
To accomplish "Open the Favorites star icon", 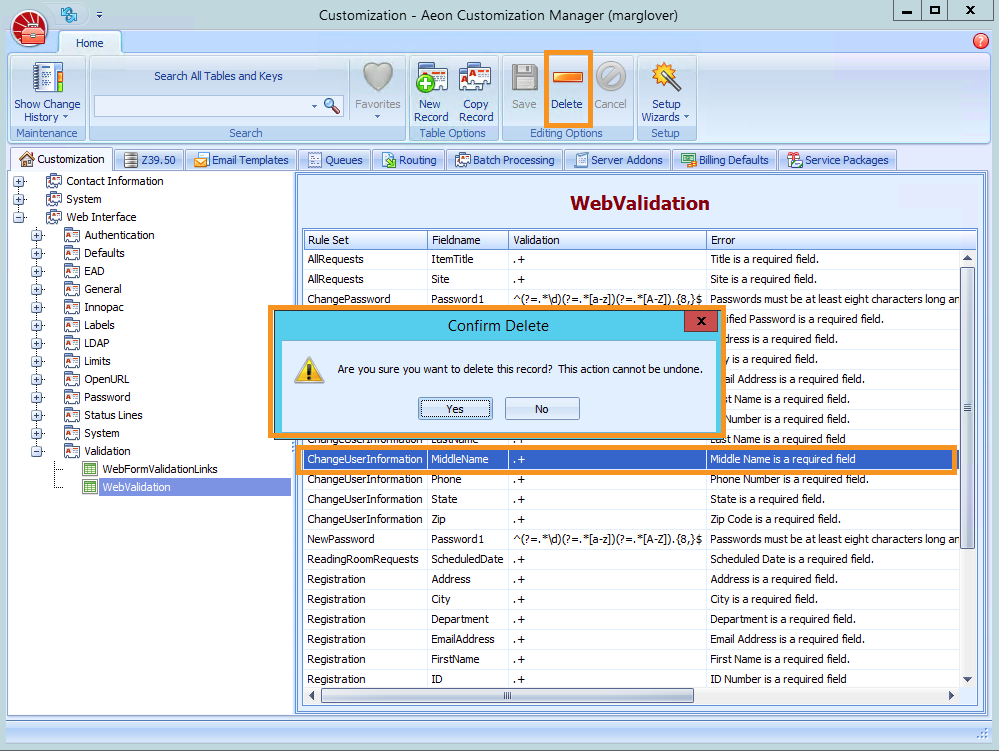I will 377,88.
